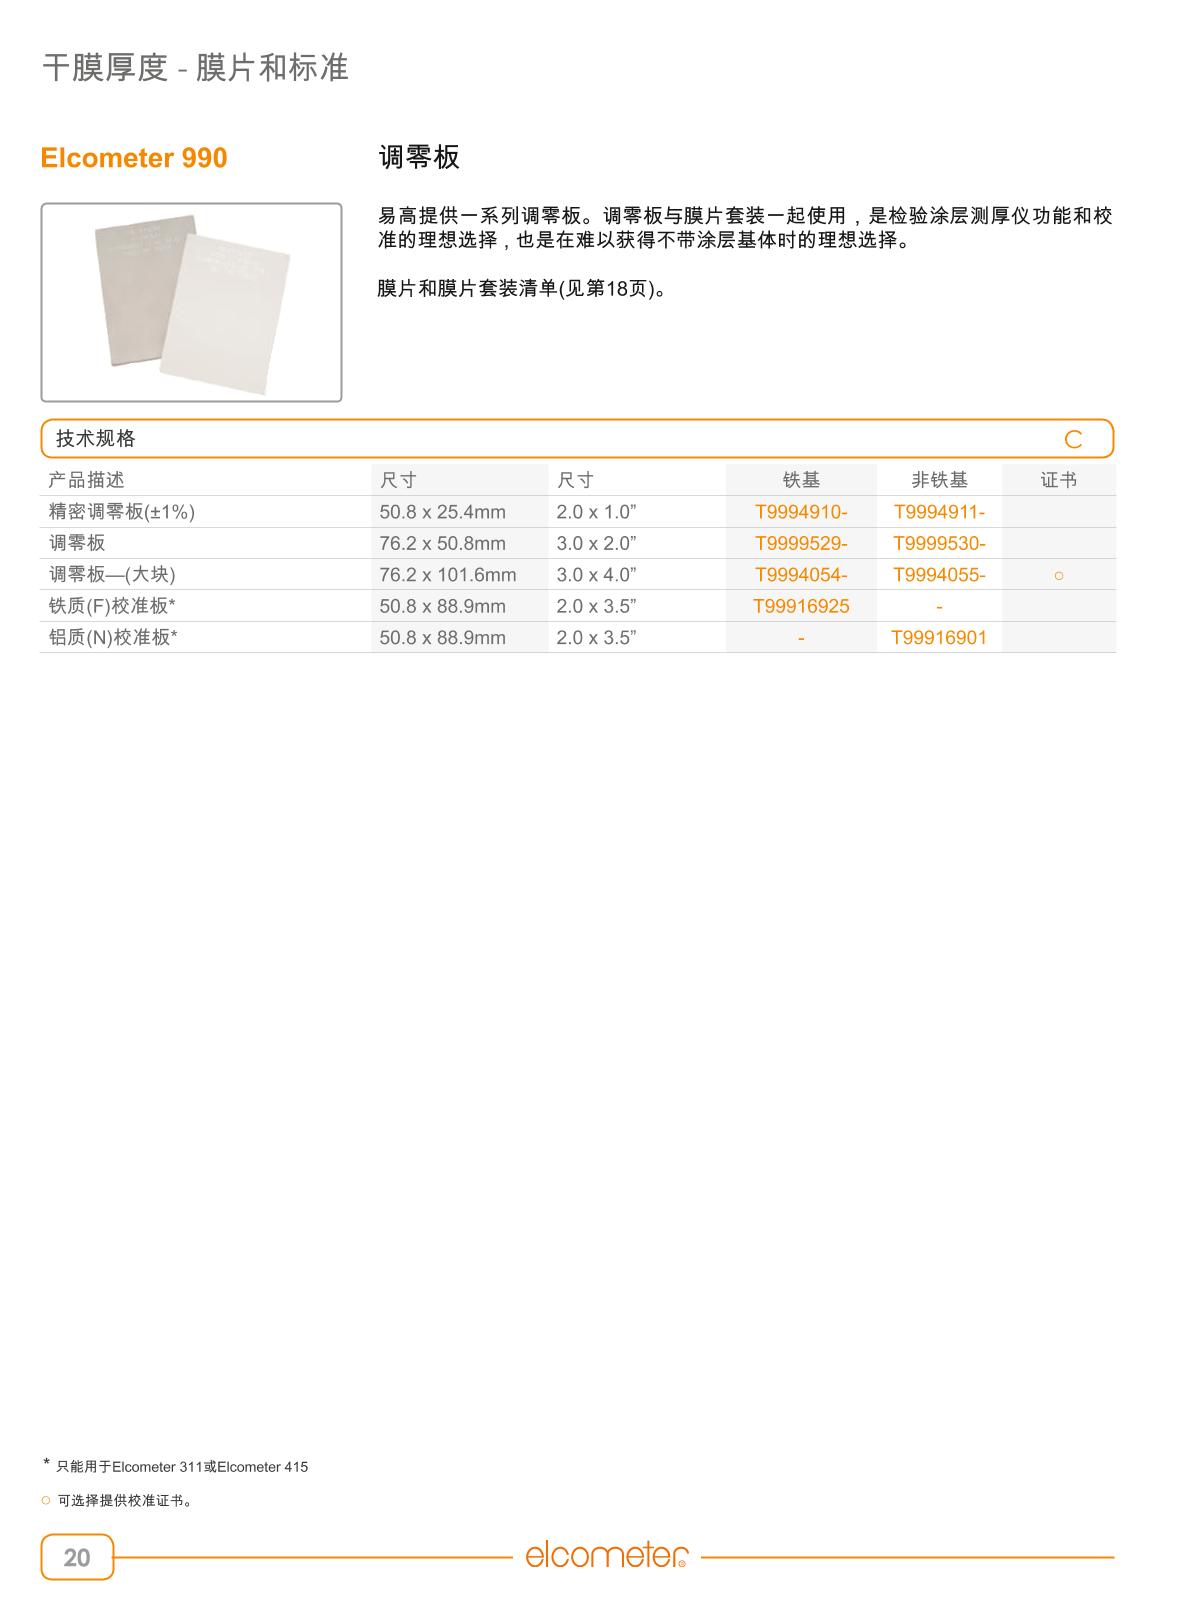Select part number T9994911-
The width and height of the screenshot is (1200, 1599).
click(938, 512)
